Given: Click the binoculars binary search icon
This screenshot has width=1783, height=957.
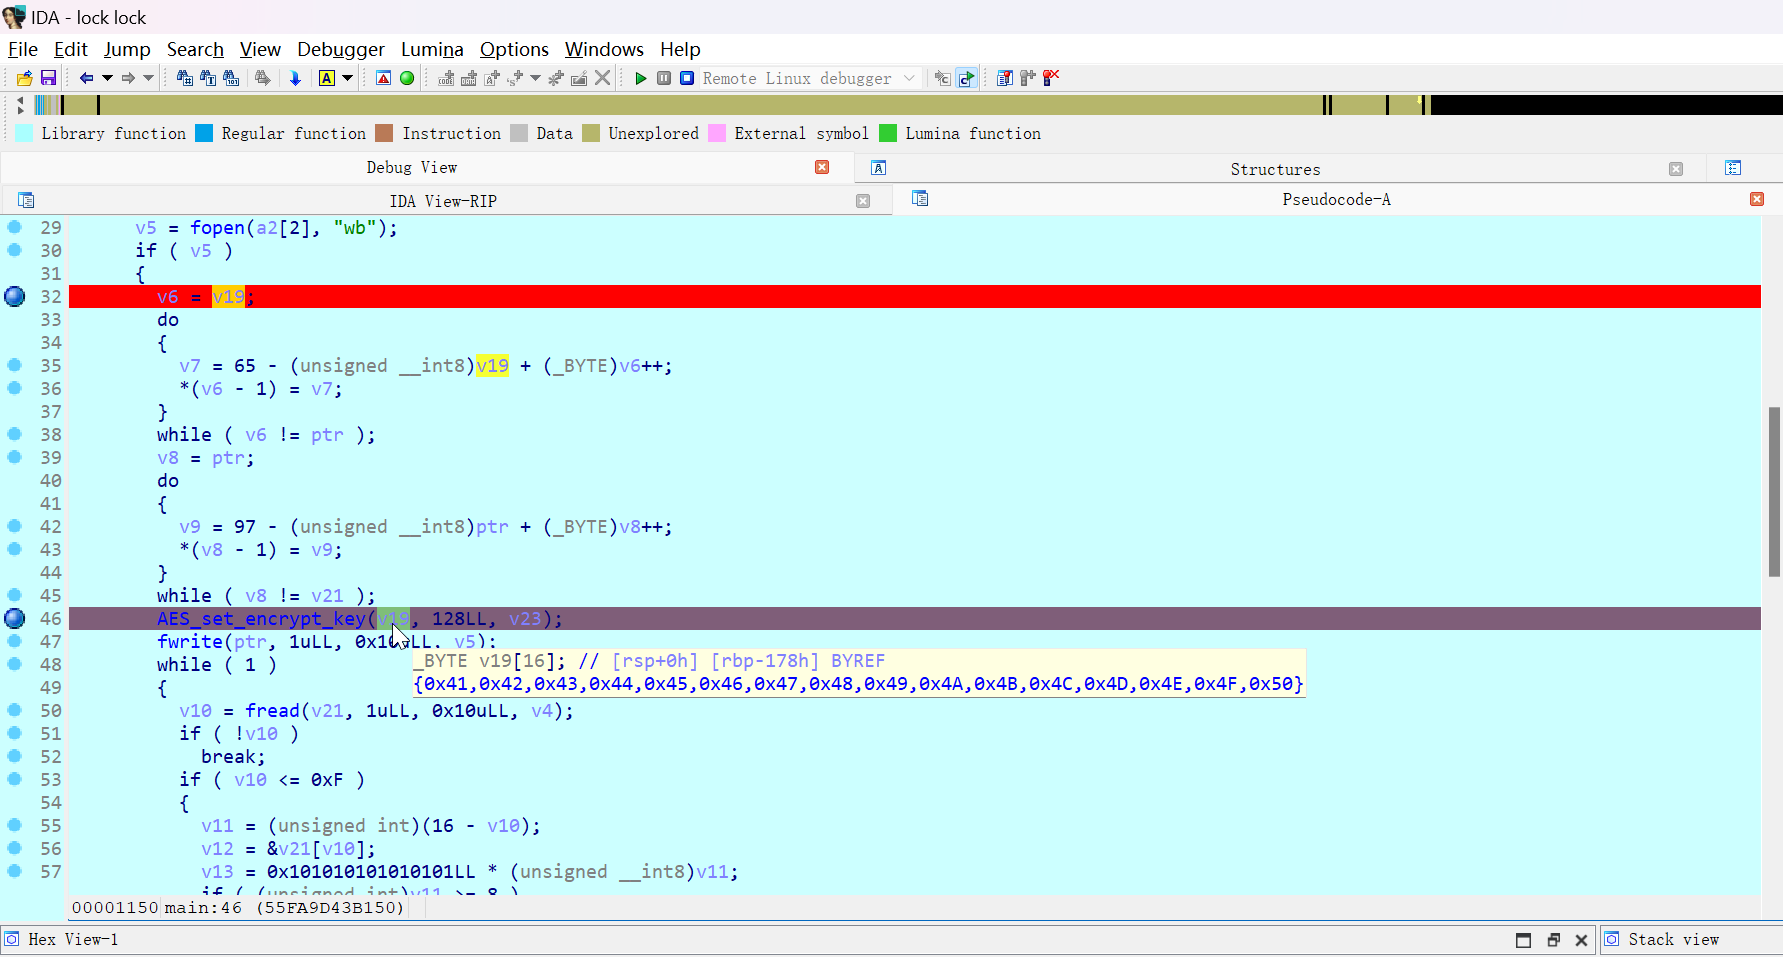Looking at the screenshot, I should pyautogui.click(x=231, y=78).
